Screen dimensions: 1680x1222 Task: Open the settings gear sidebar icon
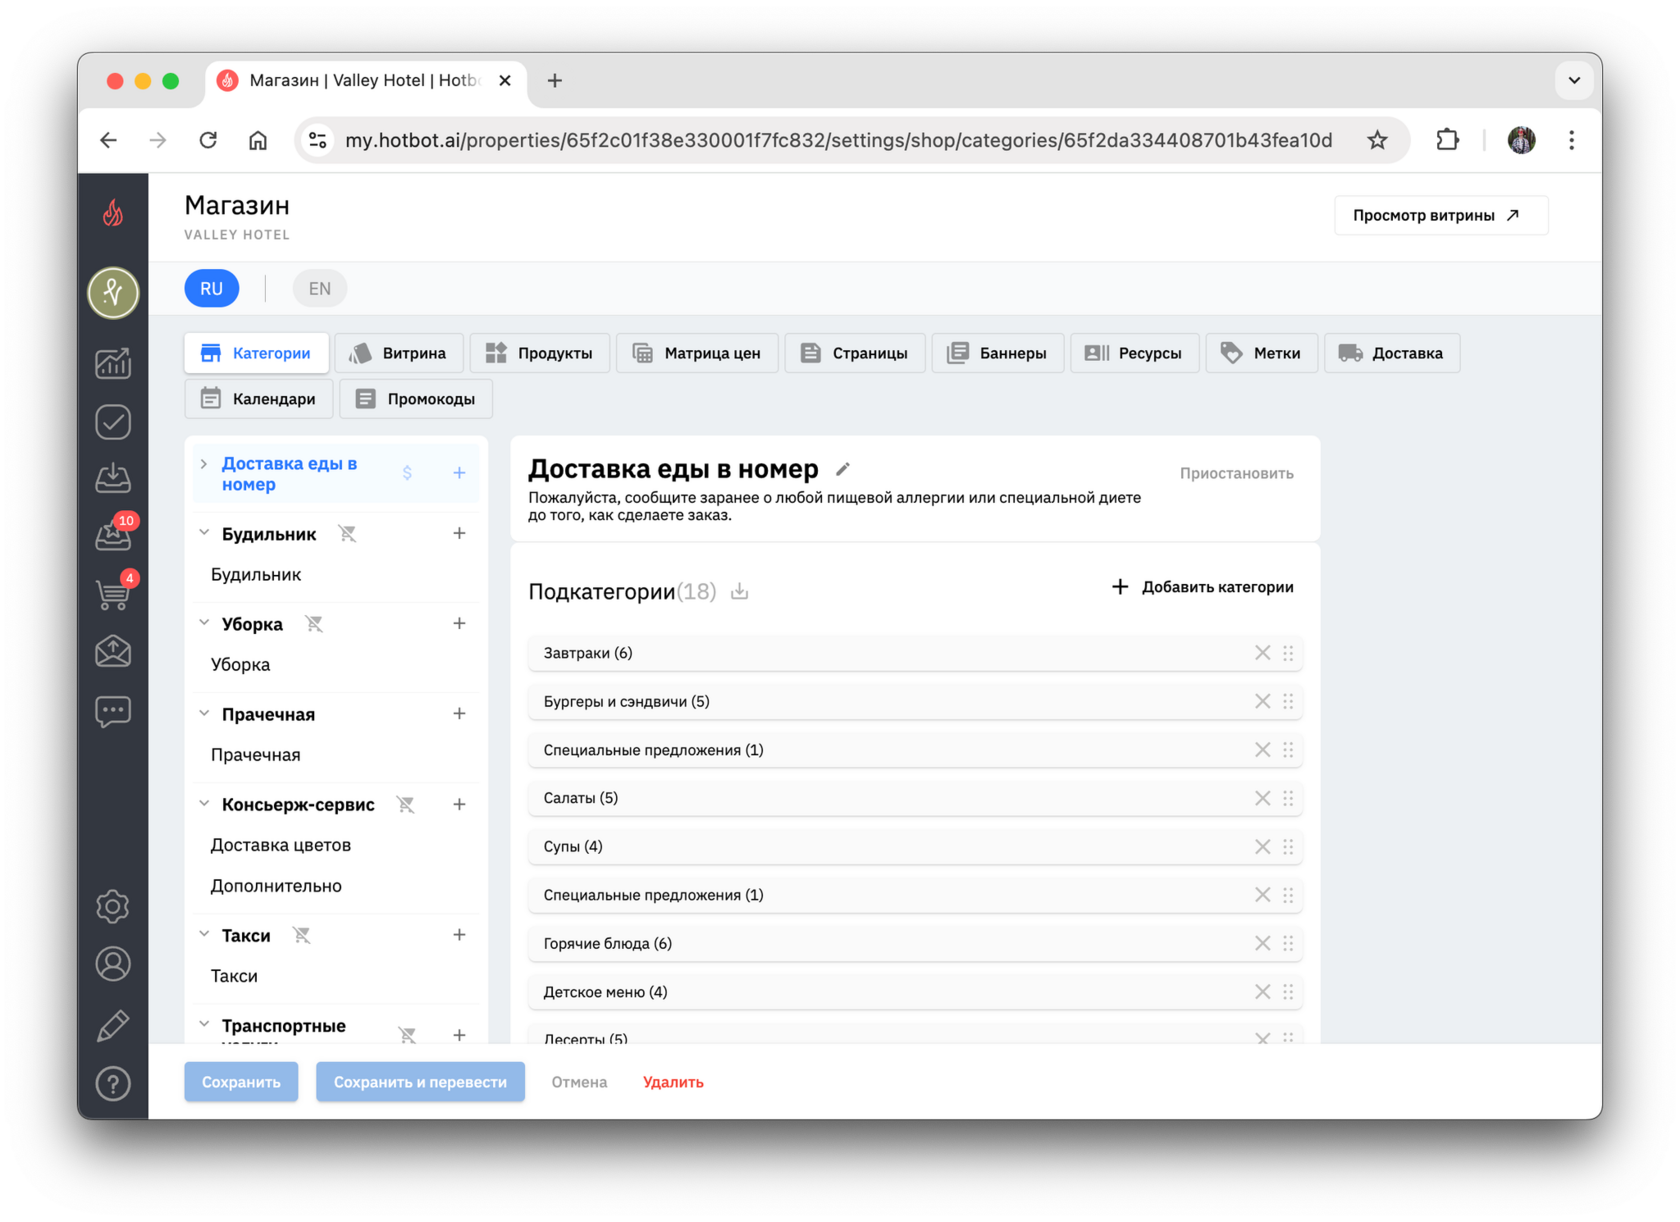click(x=113, y=906)
